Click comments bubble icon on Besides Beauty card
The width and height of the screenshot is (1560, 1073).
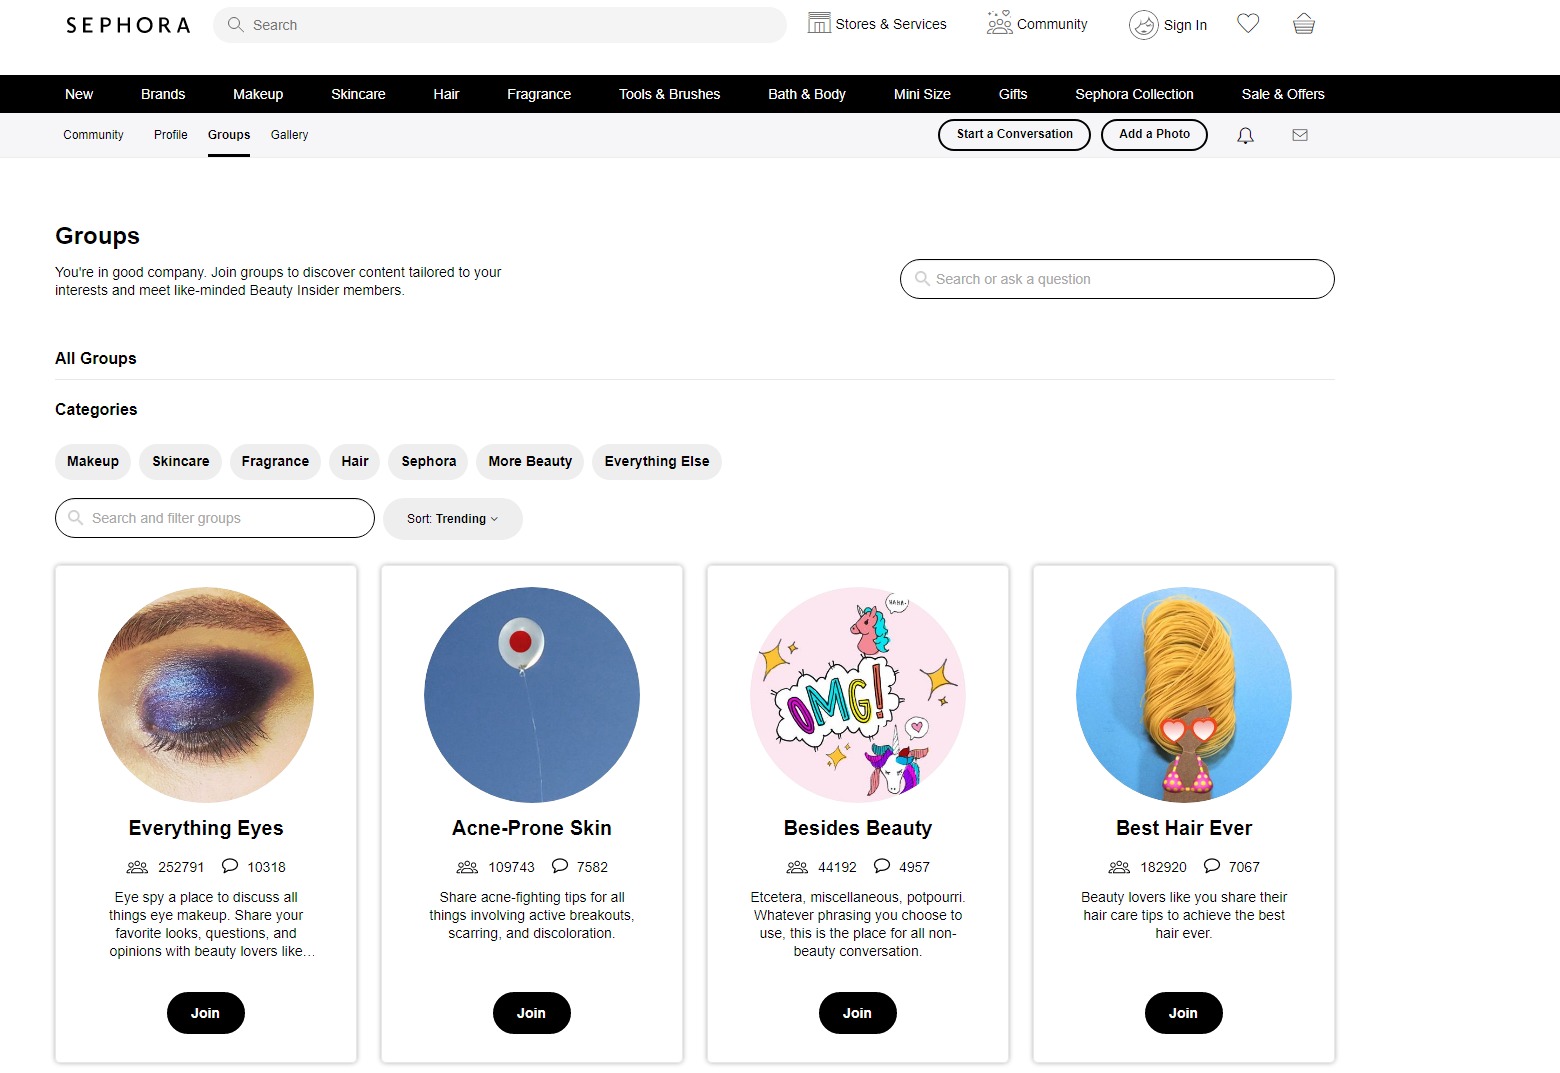(882, 866)
